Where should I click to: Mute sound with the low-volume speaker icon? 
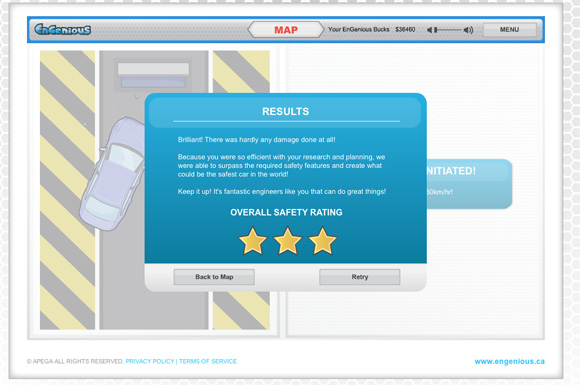(x=429, y=30)
